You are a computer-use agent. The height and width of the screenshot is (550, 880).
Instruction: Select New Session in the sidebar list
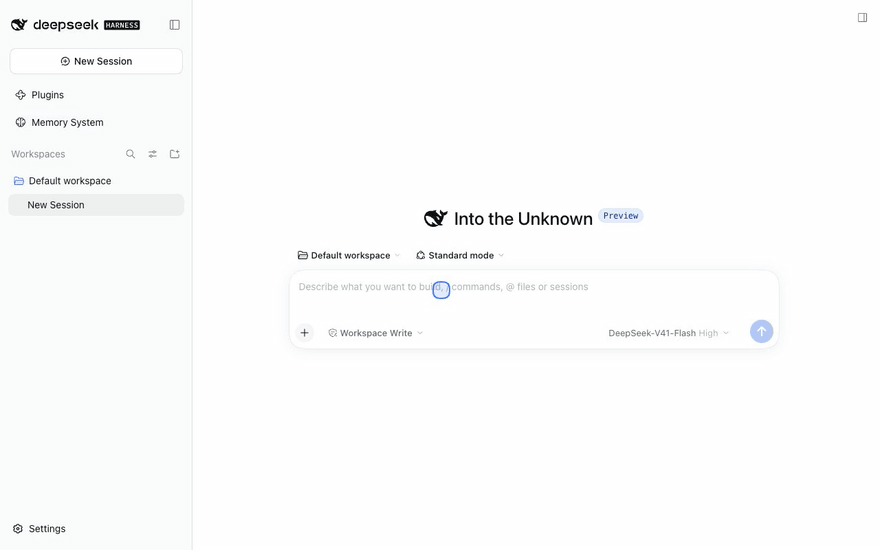tap(96, 205)
